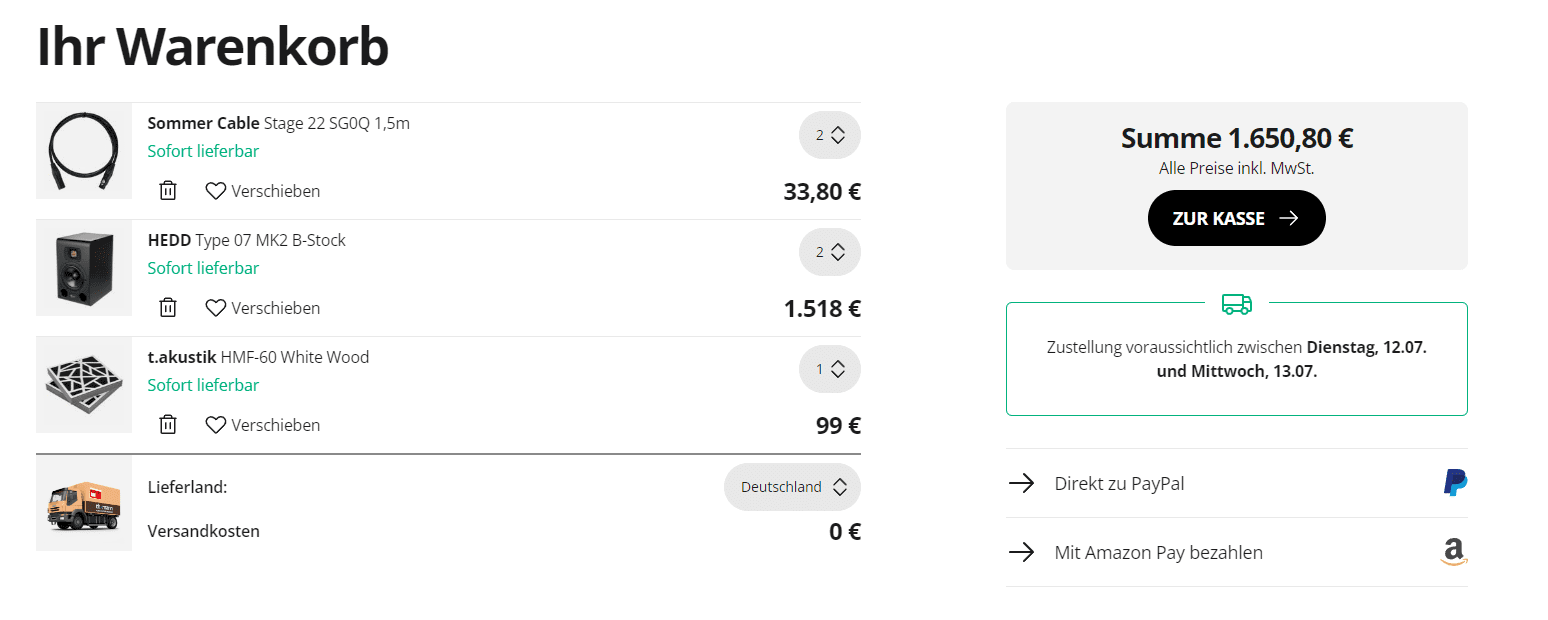Open the t.akustik panel thumbnail image

84,385
